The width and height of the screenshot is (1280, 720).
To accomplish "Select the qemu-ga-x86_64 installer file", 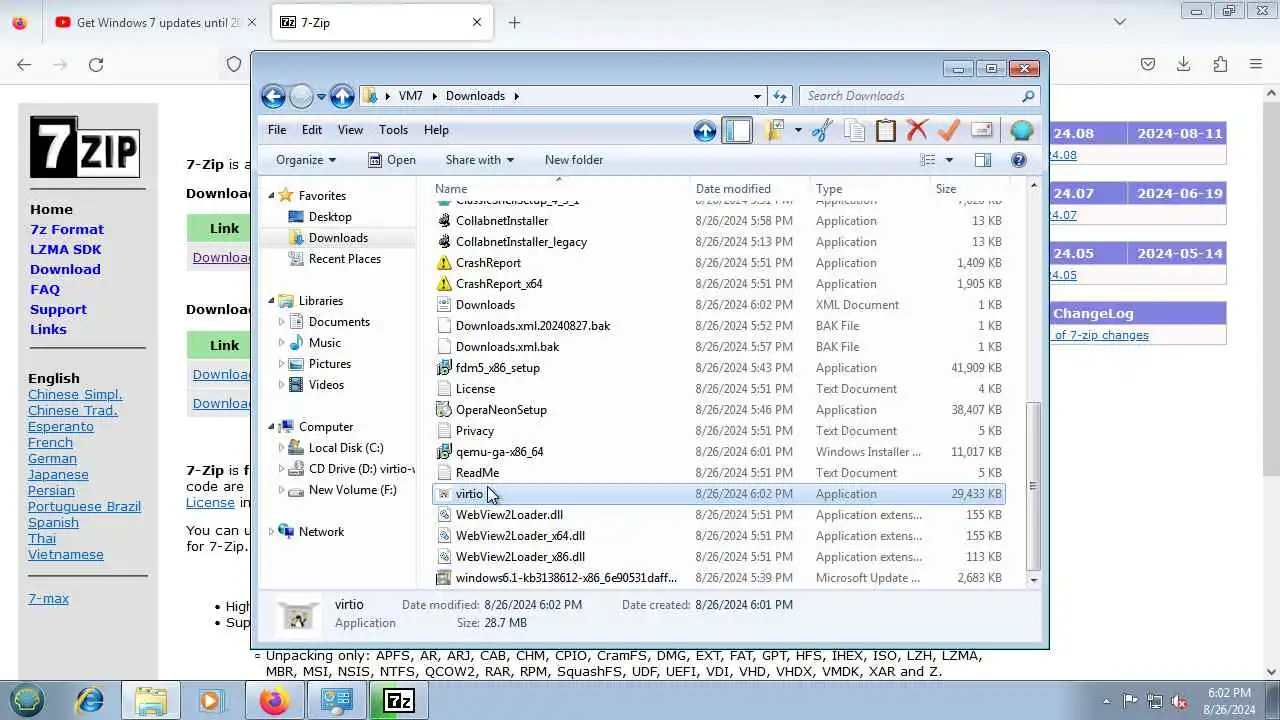I will (499, 452).
